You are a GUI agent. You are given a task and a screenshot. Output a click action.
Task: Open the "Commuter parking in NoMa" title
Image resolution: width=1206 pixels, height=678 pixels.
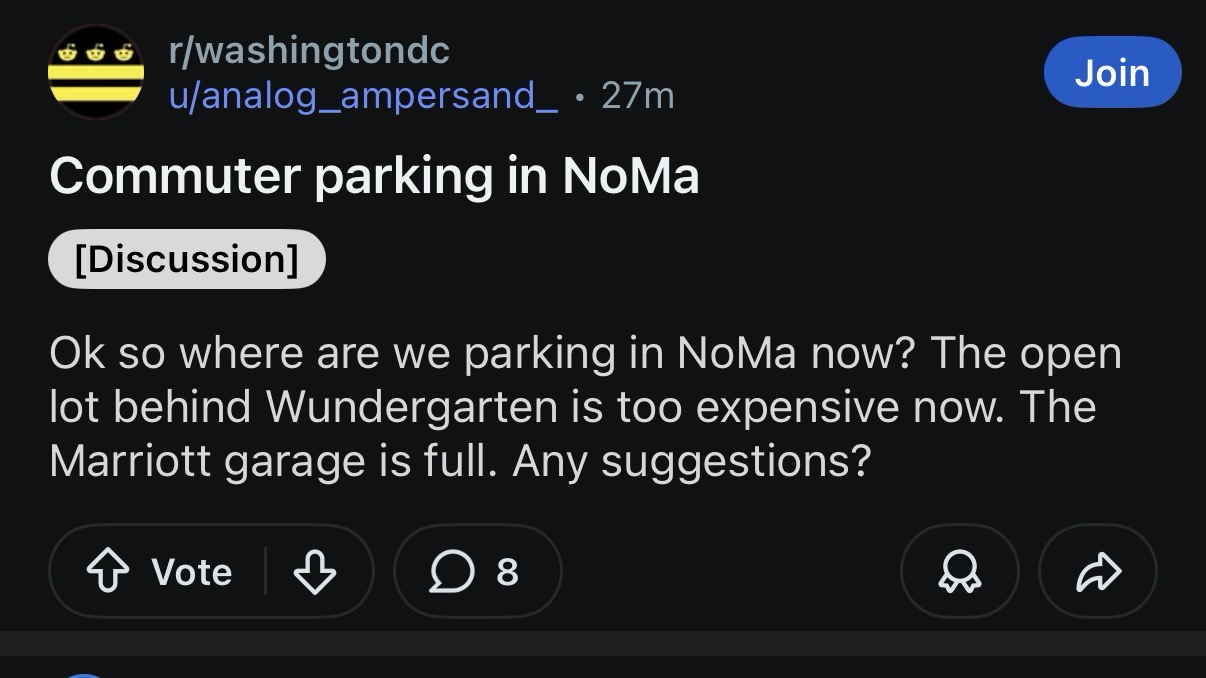374,176
